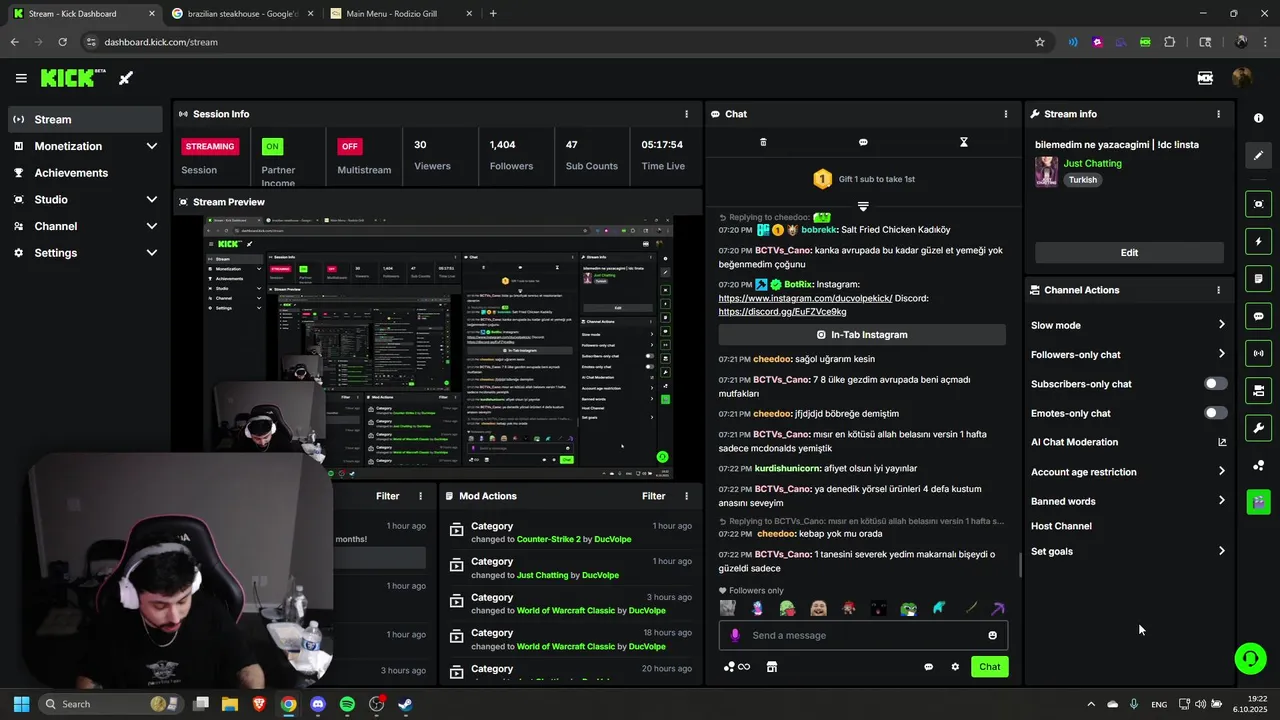
Task: Click the Pepe frog emote in the emote row
Action: coord(908,608)
